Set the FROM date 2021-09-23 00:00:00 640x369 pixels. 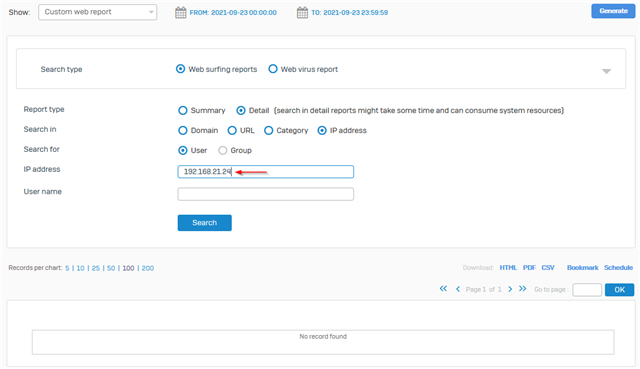pos(233,13)
